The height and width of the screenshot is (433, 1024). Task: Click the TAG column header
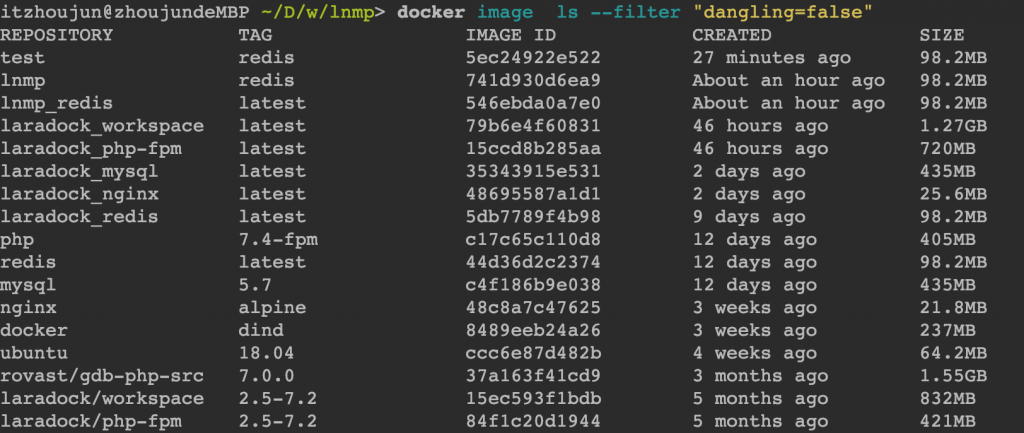(255, 35)
